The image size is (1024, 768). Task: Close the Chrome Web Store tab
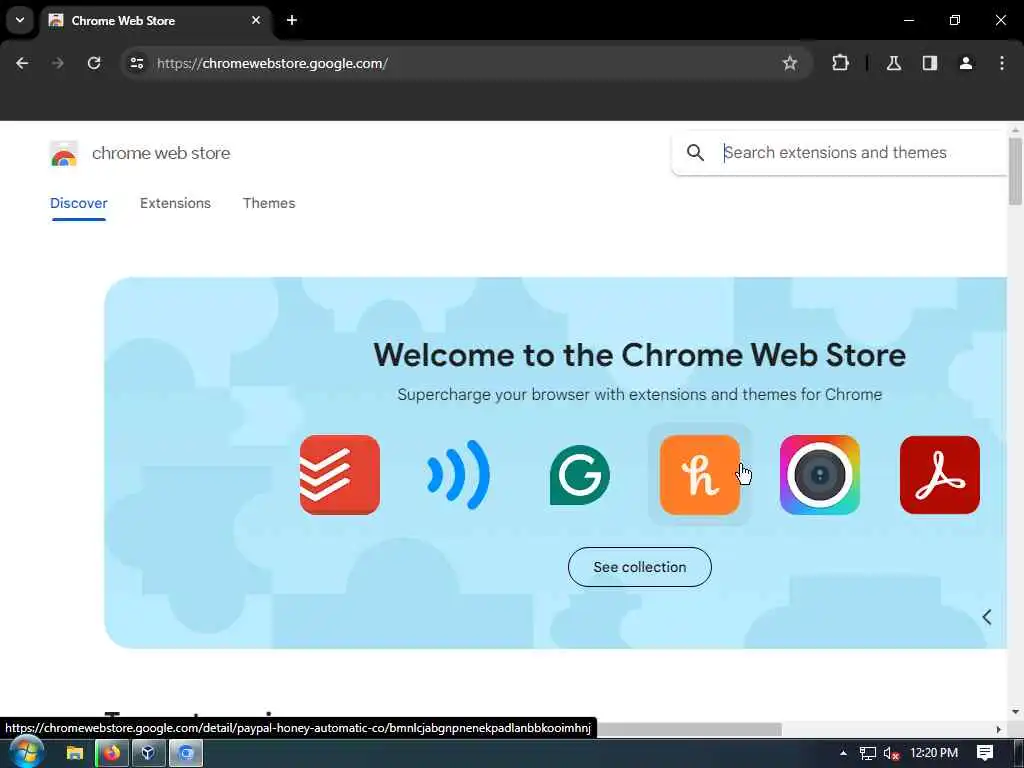click(x=256, y=20)
